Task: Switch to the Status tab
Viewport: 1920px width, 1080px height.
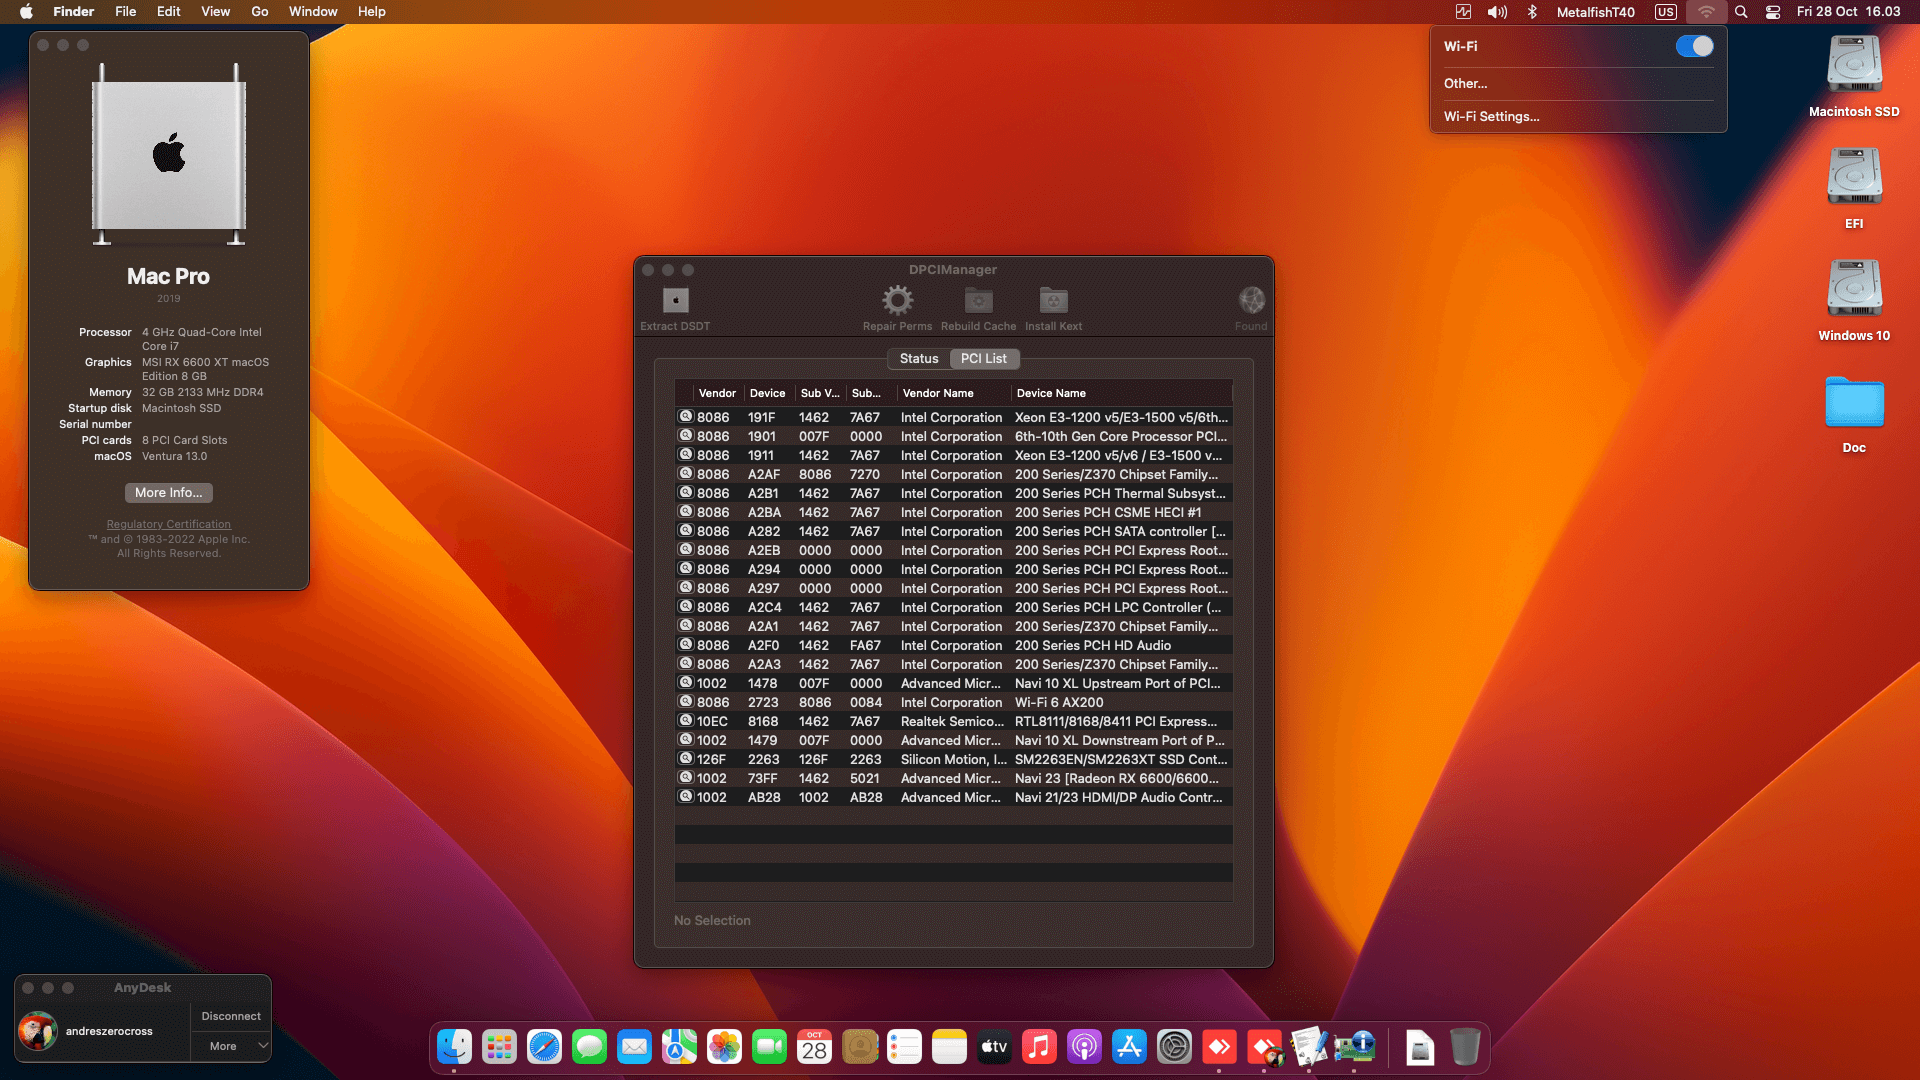Action: point(918,359)
